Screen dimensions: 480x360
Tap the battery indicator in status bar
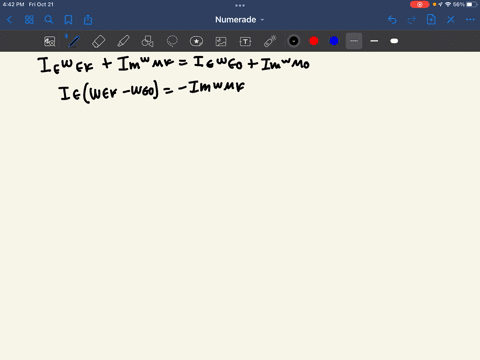click(x=471, y=4)
